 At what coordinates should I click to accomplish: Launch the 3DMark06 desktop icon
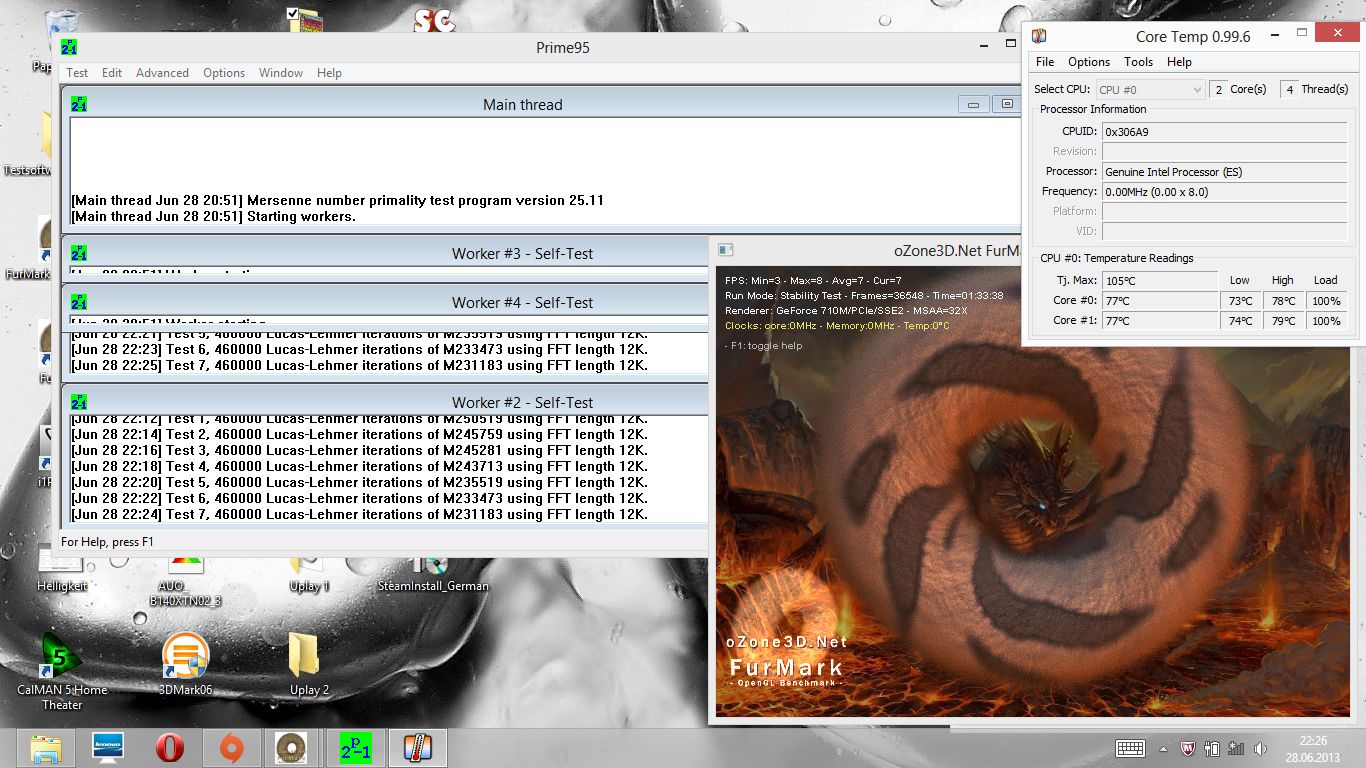[x=185, y=655]
